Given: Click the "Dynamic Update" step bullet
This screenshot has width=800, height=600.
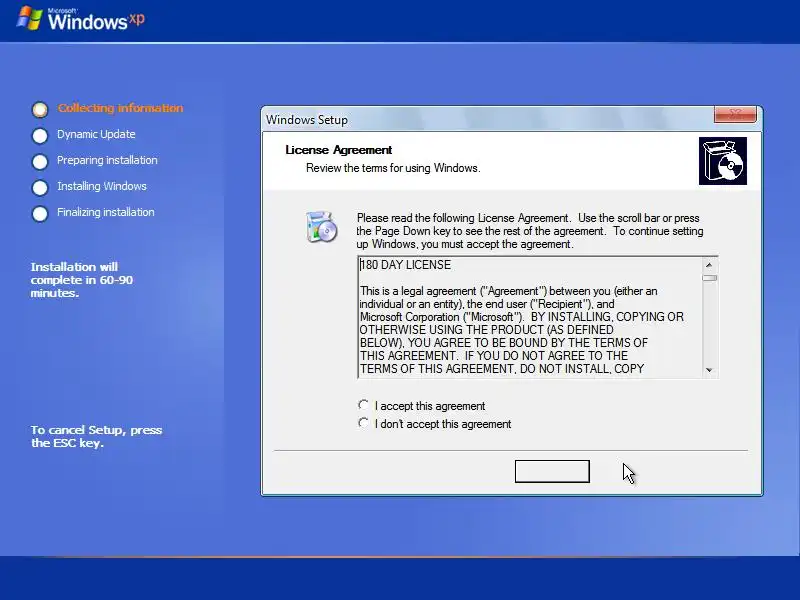Looking at the screenshot, I should [x=40, y=135].
